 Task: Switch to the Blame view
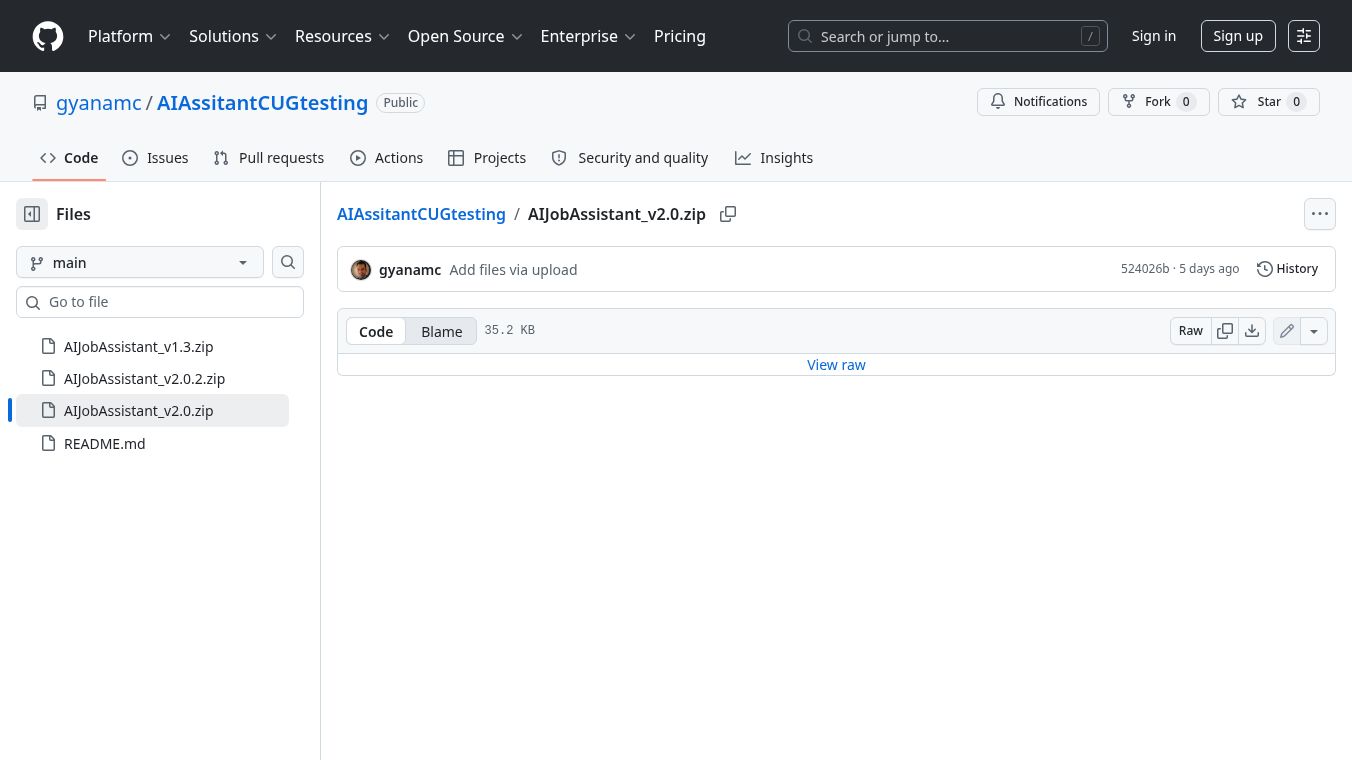[441, 331]
